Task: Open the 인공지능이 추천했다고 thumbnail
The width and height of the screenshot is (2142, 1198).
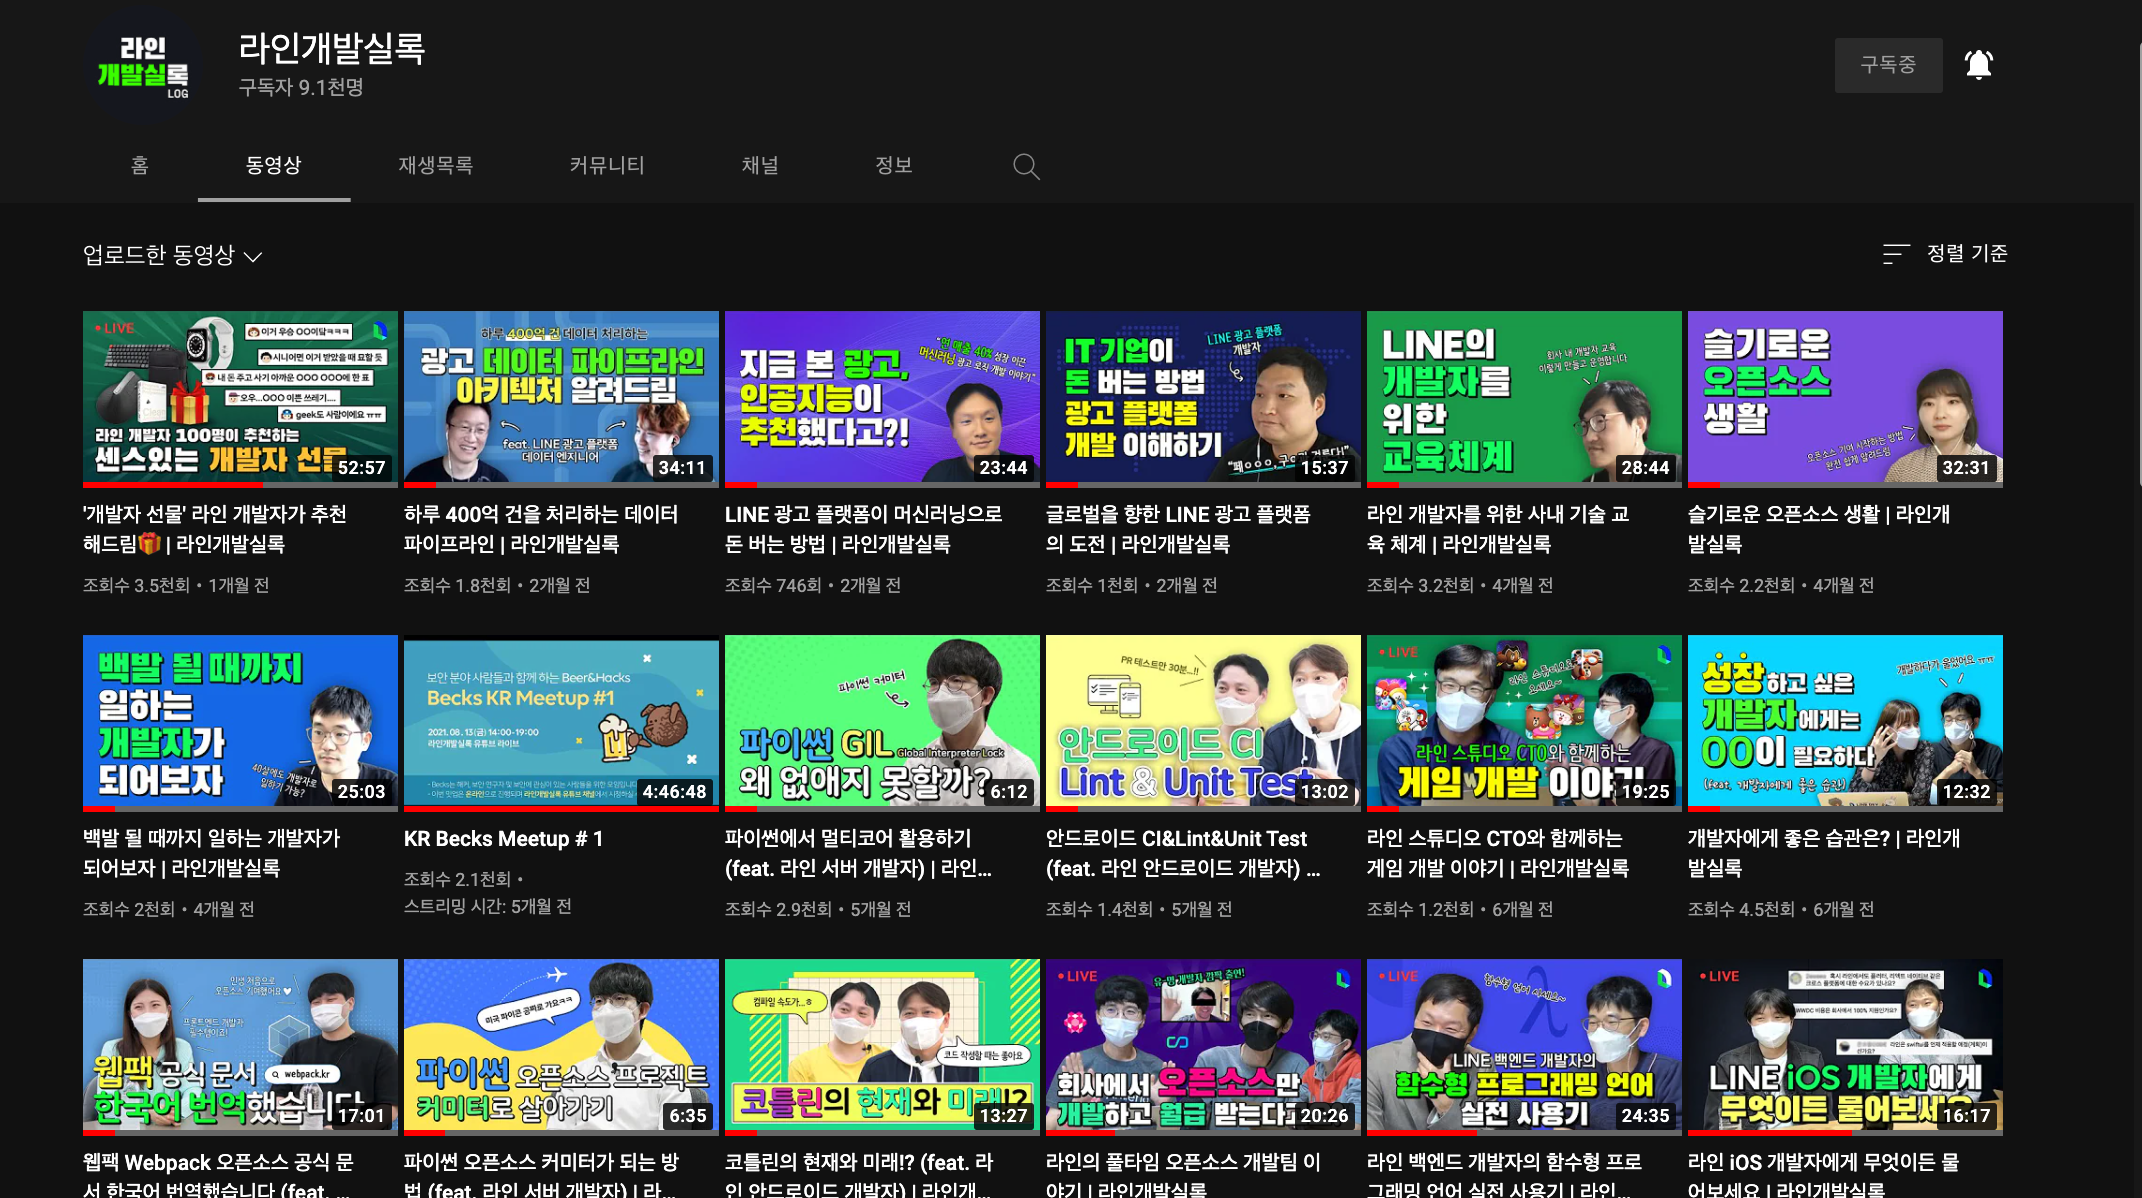Action: pyautogui.click(x=882, y=398)
